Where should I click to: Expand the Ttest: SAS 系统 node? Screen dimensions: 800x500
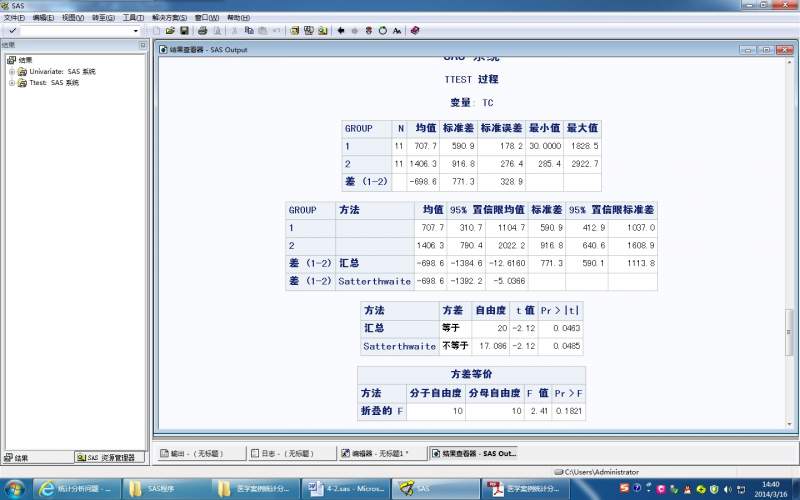tap(12, 83)
